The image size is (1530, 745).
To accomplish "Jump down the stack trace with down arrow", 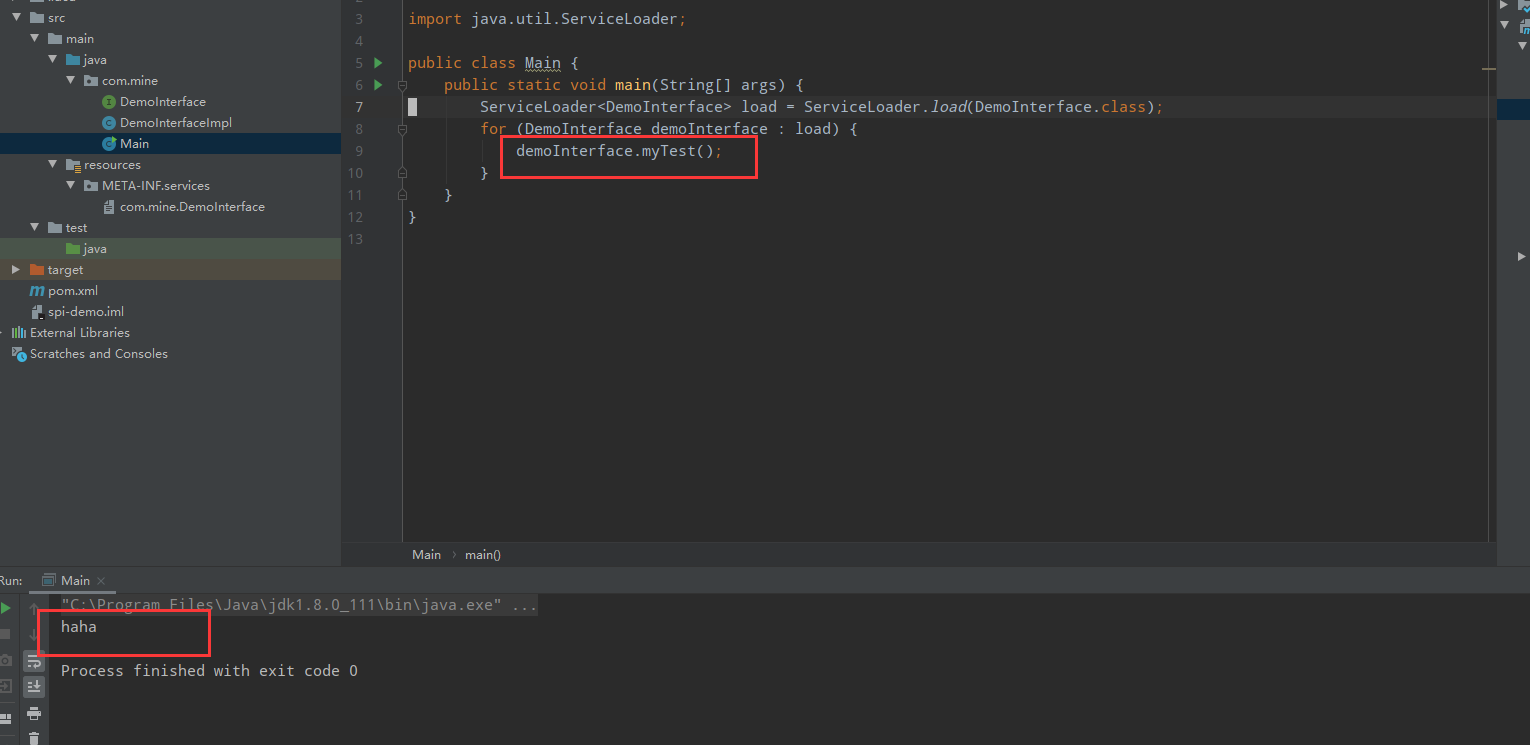I will [34, 634].
